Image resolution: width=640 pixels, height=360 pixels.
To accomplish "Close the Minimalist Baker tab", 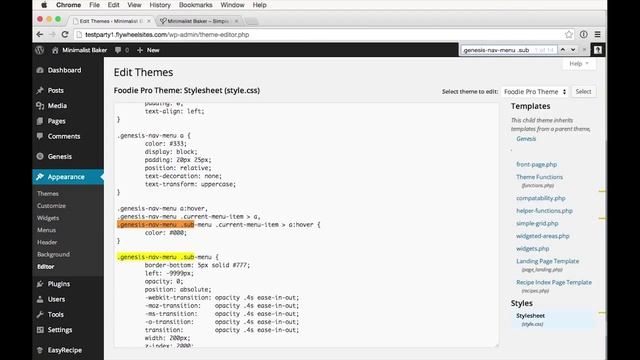I will [236, 21].
